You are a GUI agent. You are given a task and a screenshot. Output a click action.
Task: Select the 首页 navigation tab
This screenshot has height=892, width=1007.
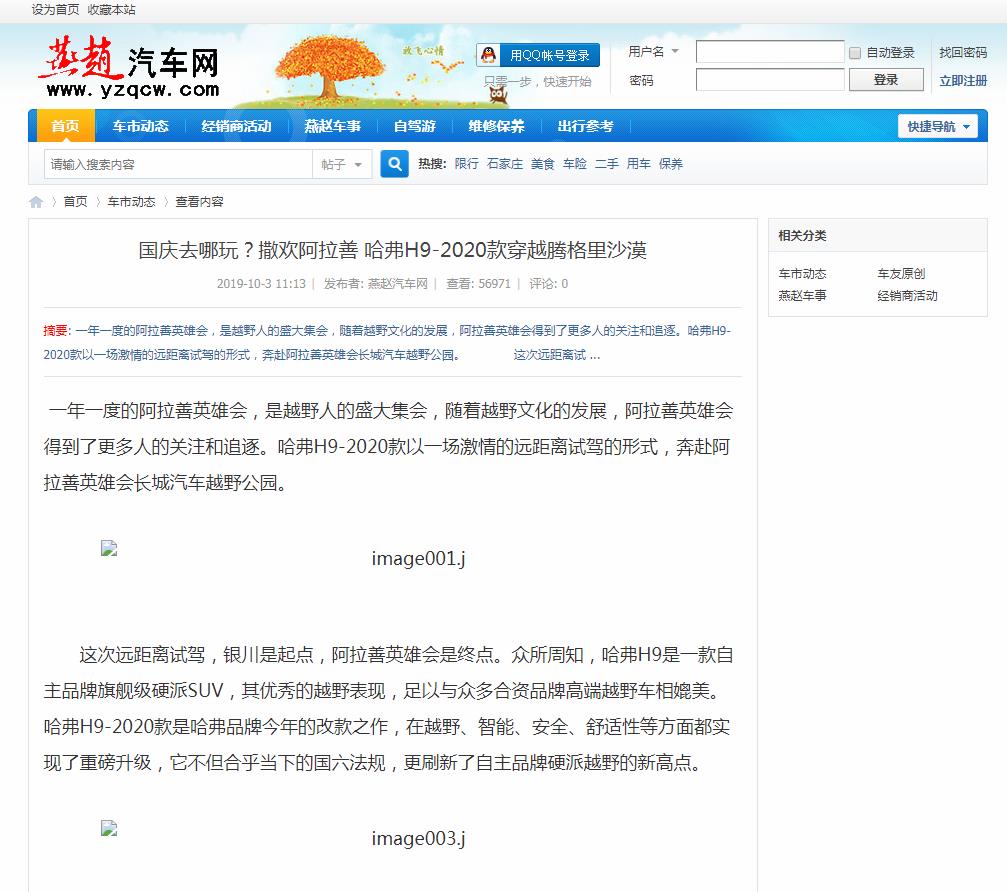pos(65,126)
